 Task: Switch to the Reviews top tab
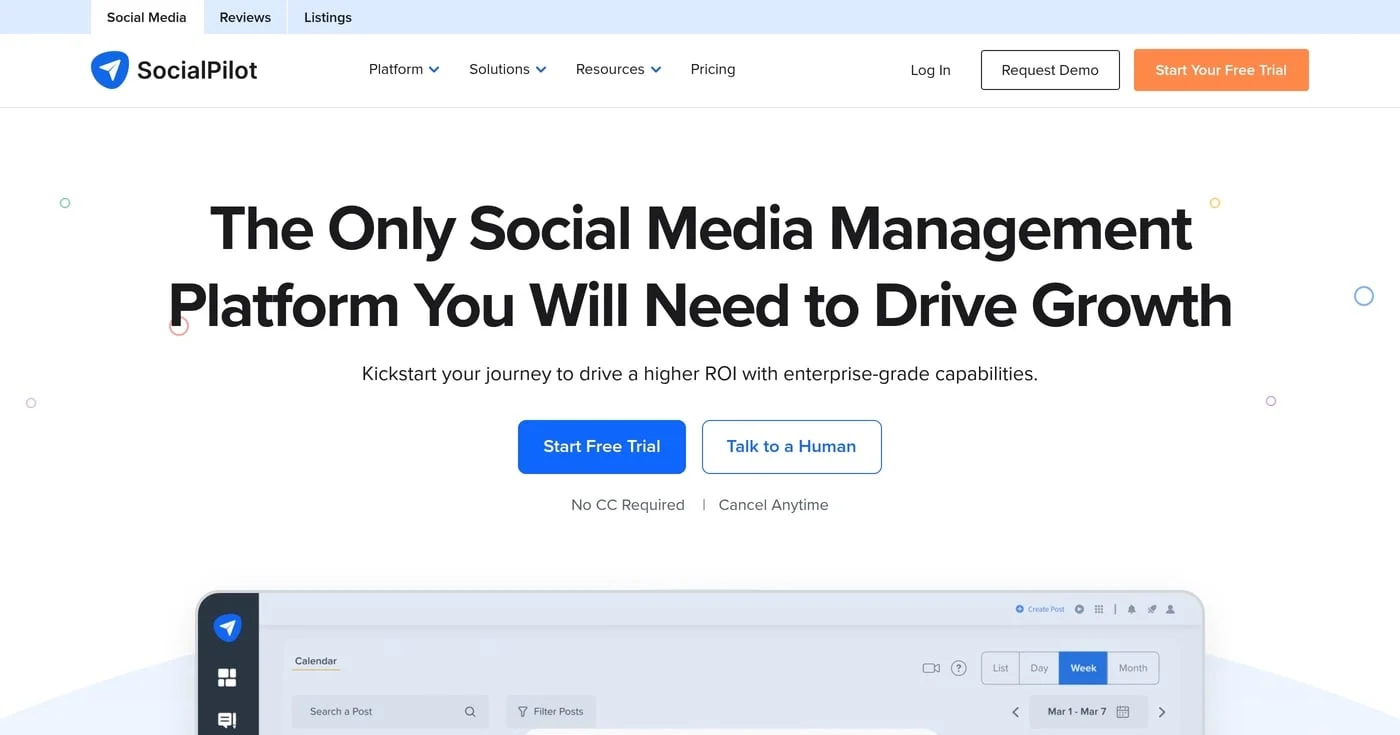coord(245,17)
